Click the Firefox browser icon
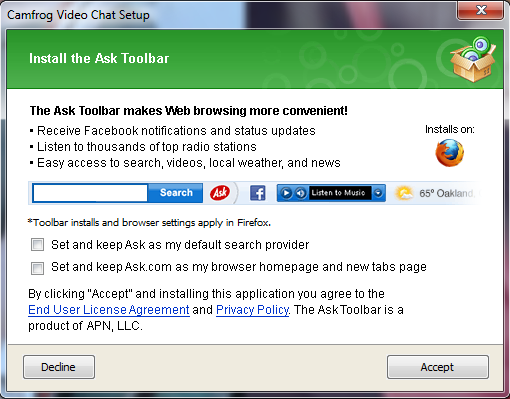510x399 pixels. (x=449, y=153)
